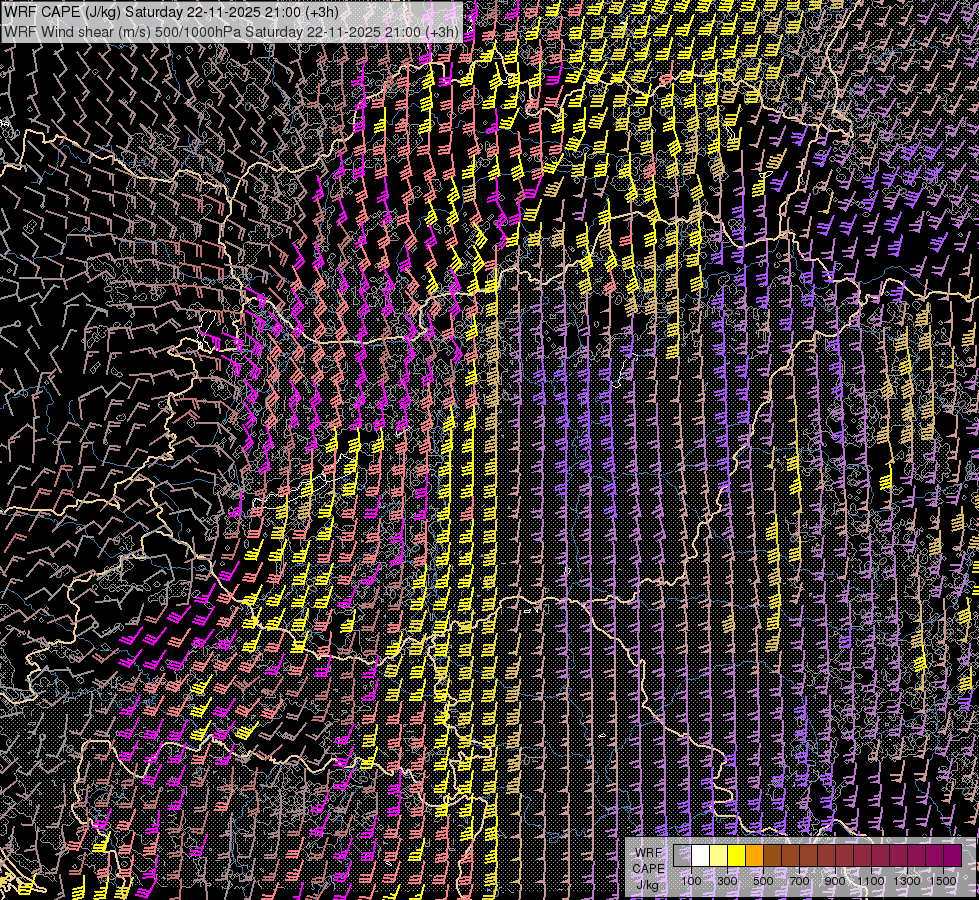Click the orange swatch in the CAPE legend

coord(754,856)
